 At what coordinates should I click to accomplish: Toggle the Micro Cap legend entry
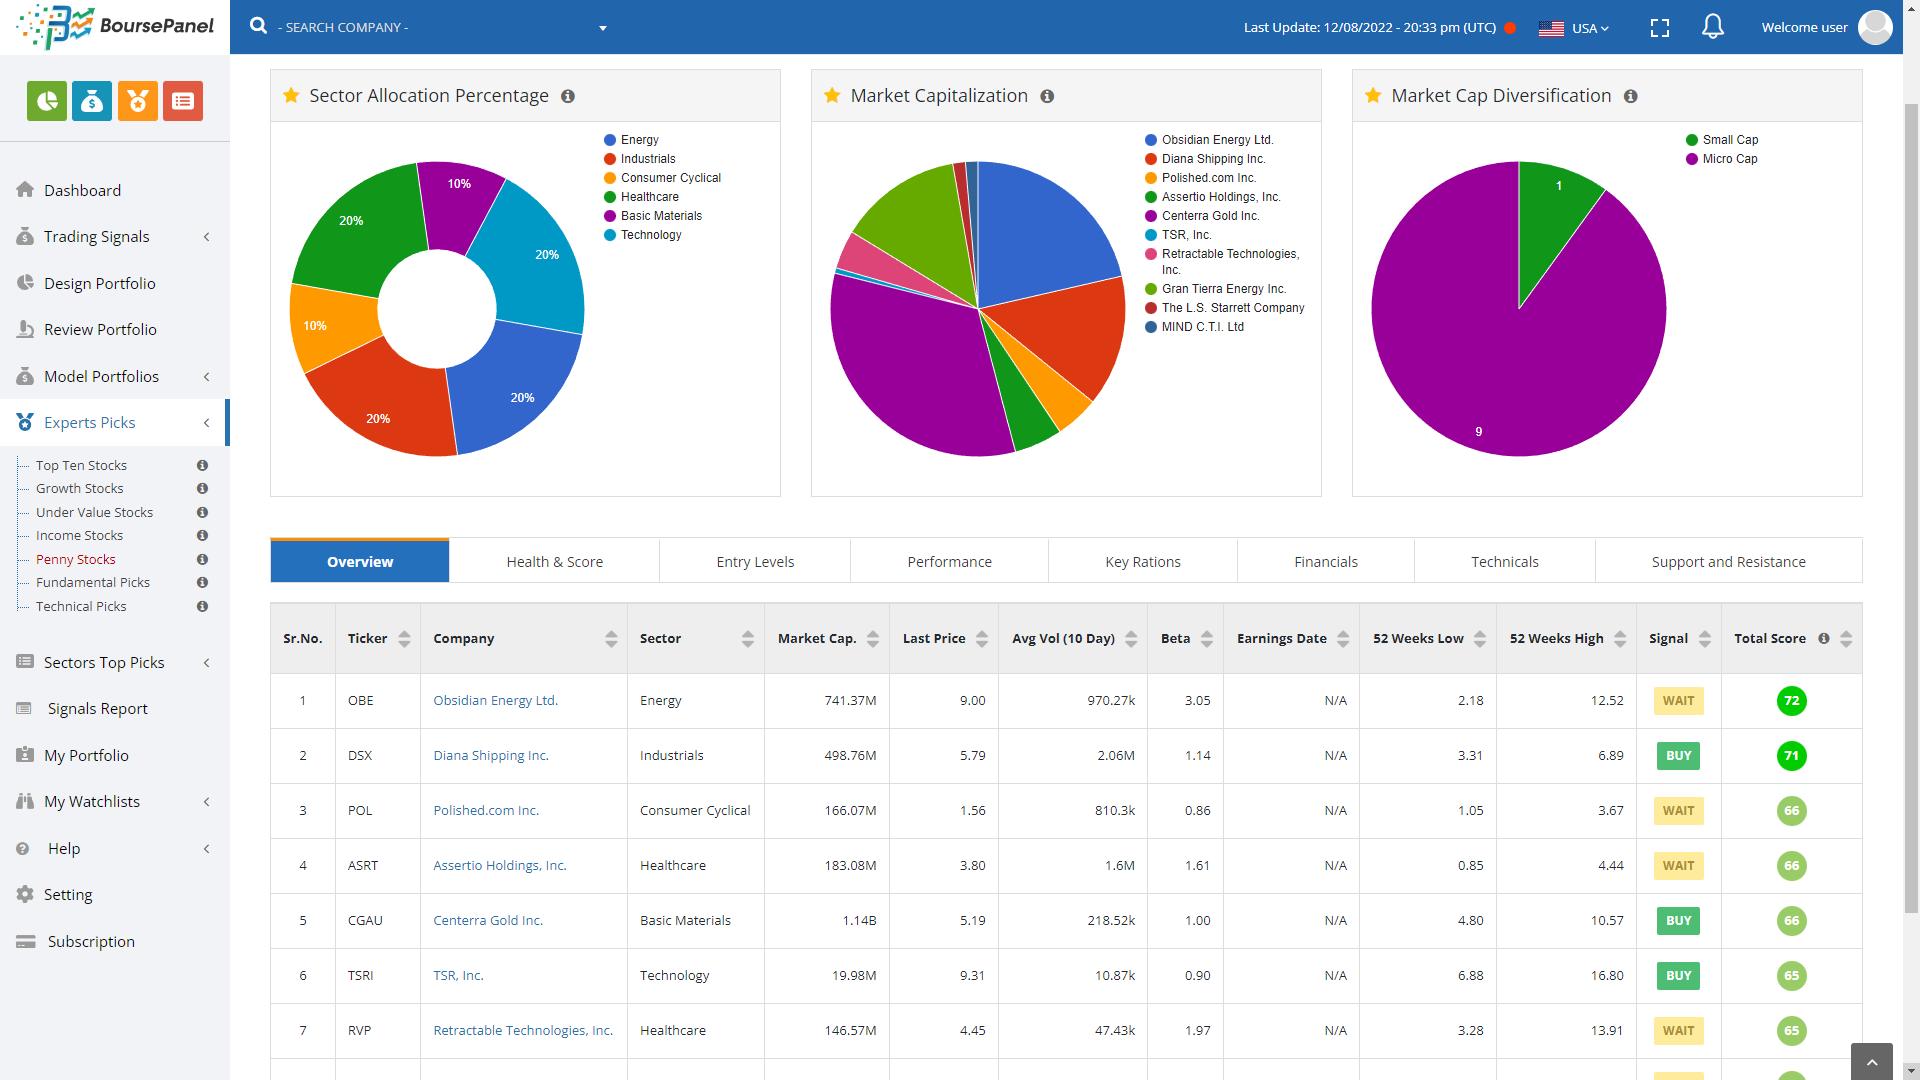point(1728,159)
